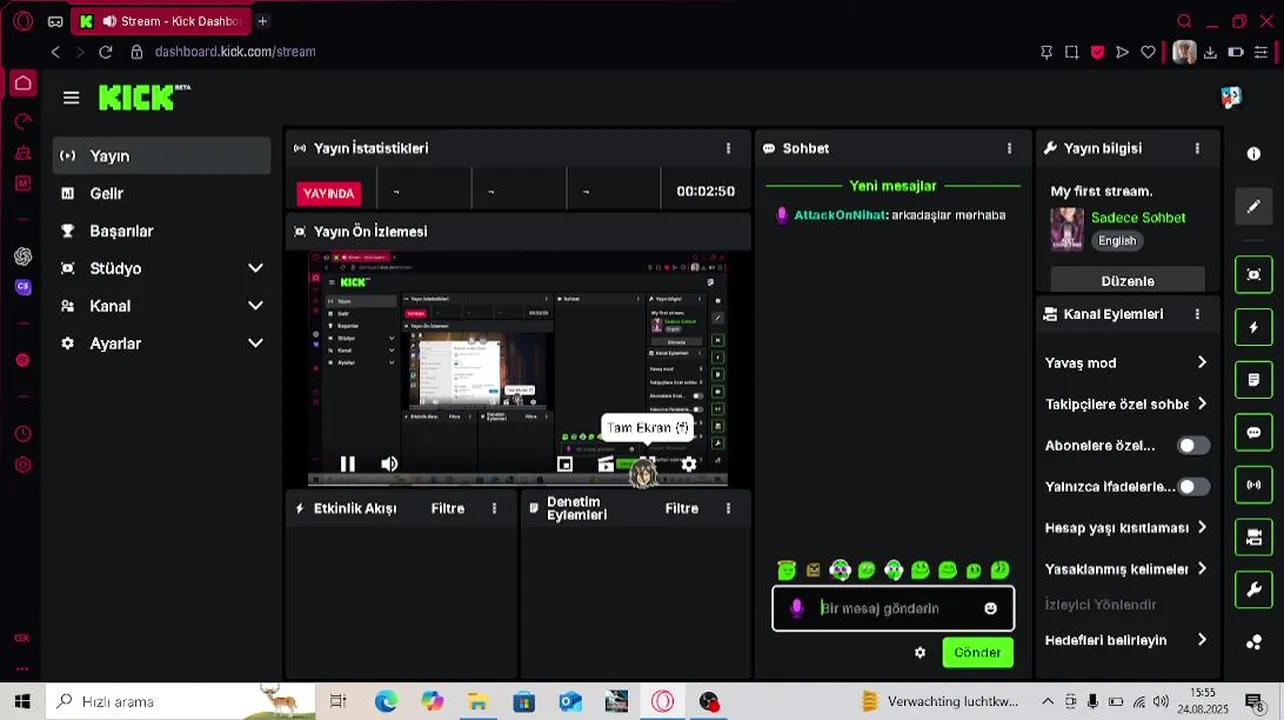Open Yayın İstatistikleri panel options menu
This screenshot has height=720, width=1284.
click(x=728, y=148)
